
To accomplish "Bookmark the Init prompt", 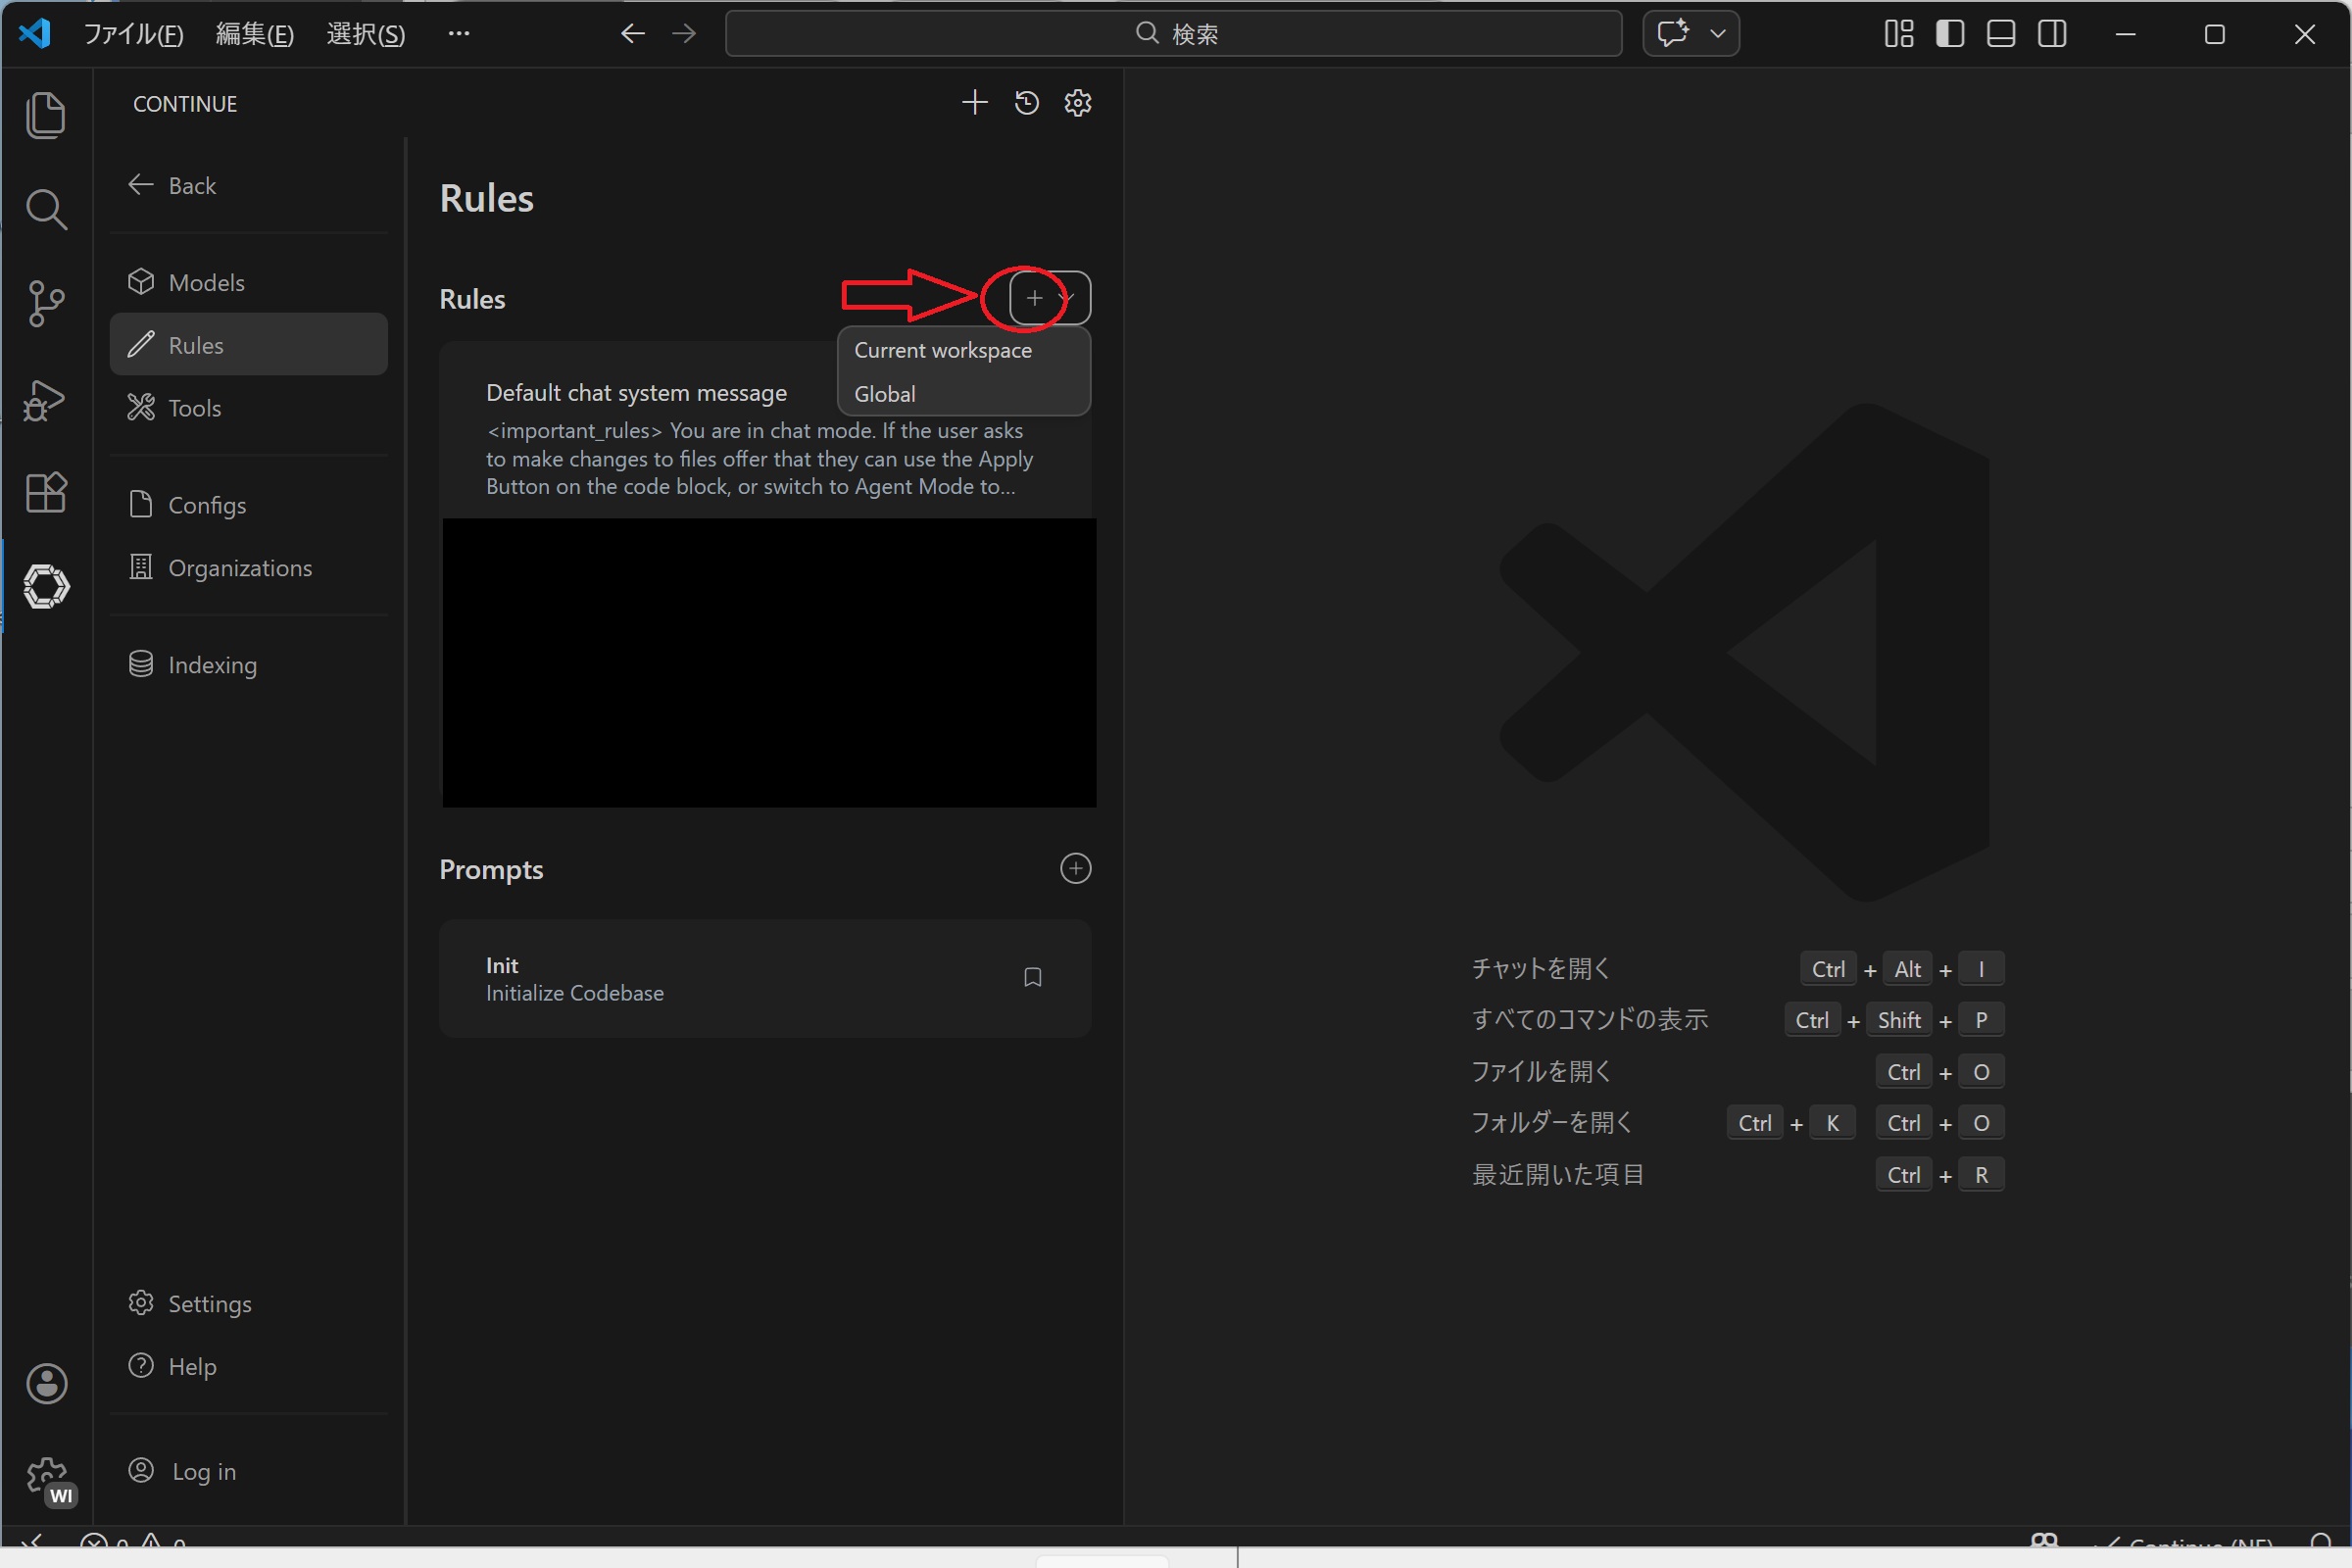I will click(1032, 977).
